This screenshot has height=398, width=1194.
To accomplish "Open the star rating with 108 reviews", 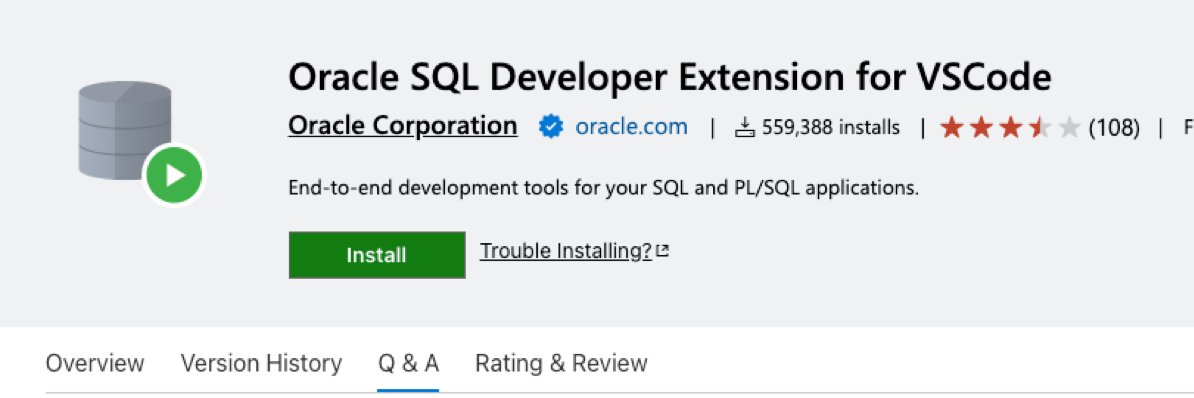I will [x=1039, y=128].
